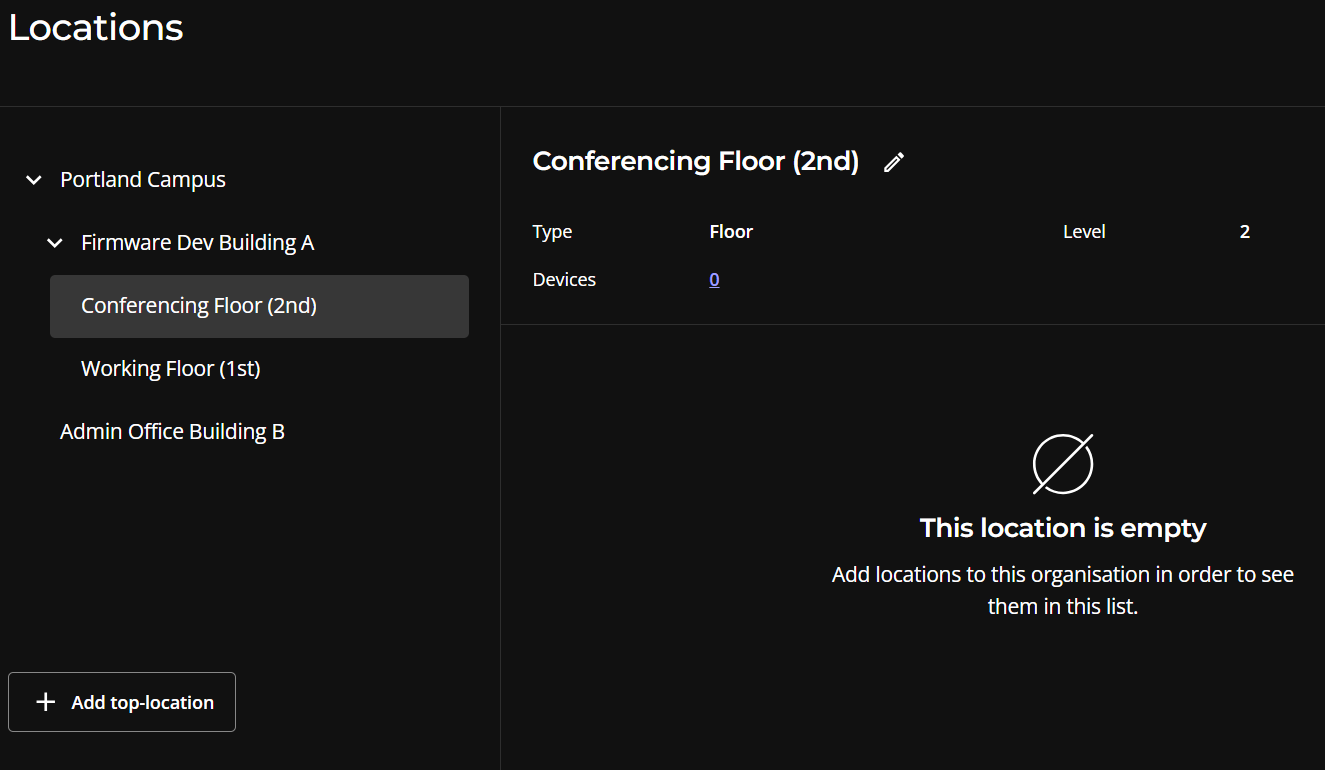The width and height of the screenshot is (1325, 770).
Task: Edit Conferencing Floor (2nd) name with pencil icon
Action: (x=894, y=162)
